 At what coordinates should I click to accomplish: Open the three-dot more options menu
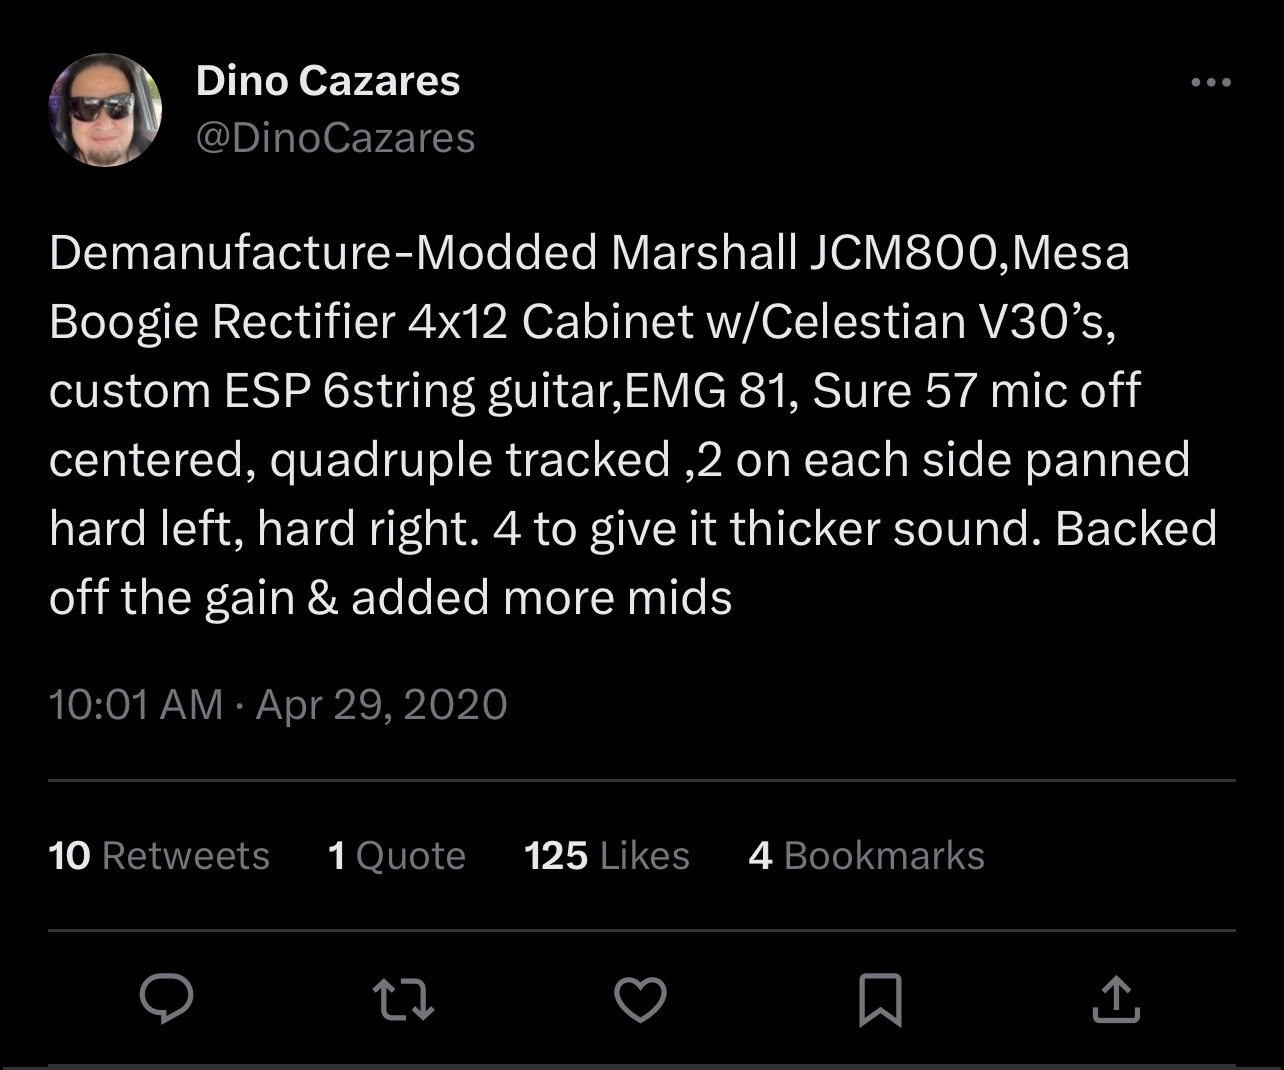click(1211, 83)
